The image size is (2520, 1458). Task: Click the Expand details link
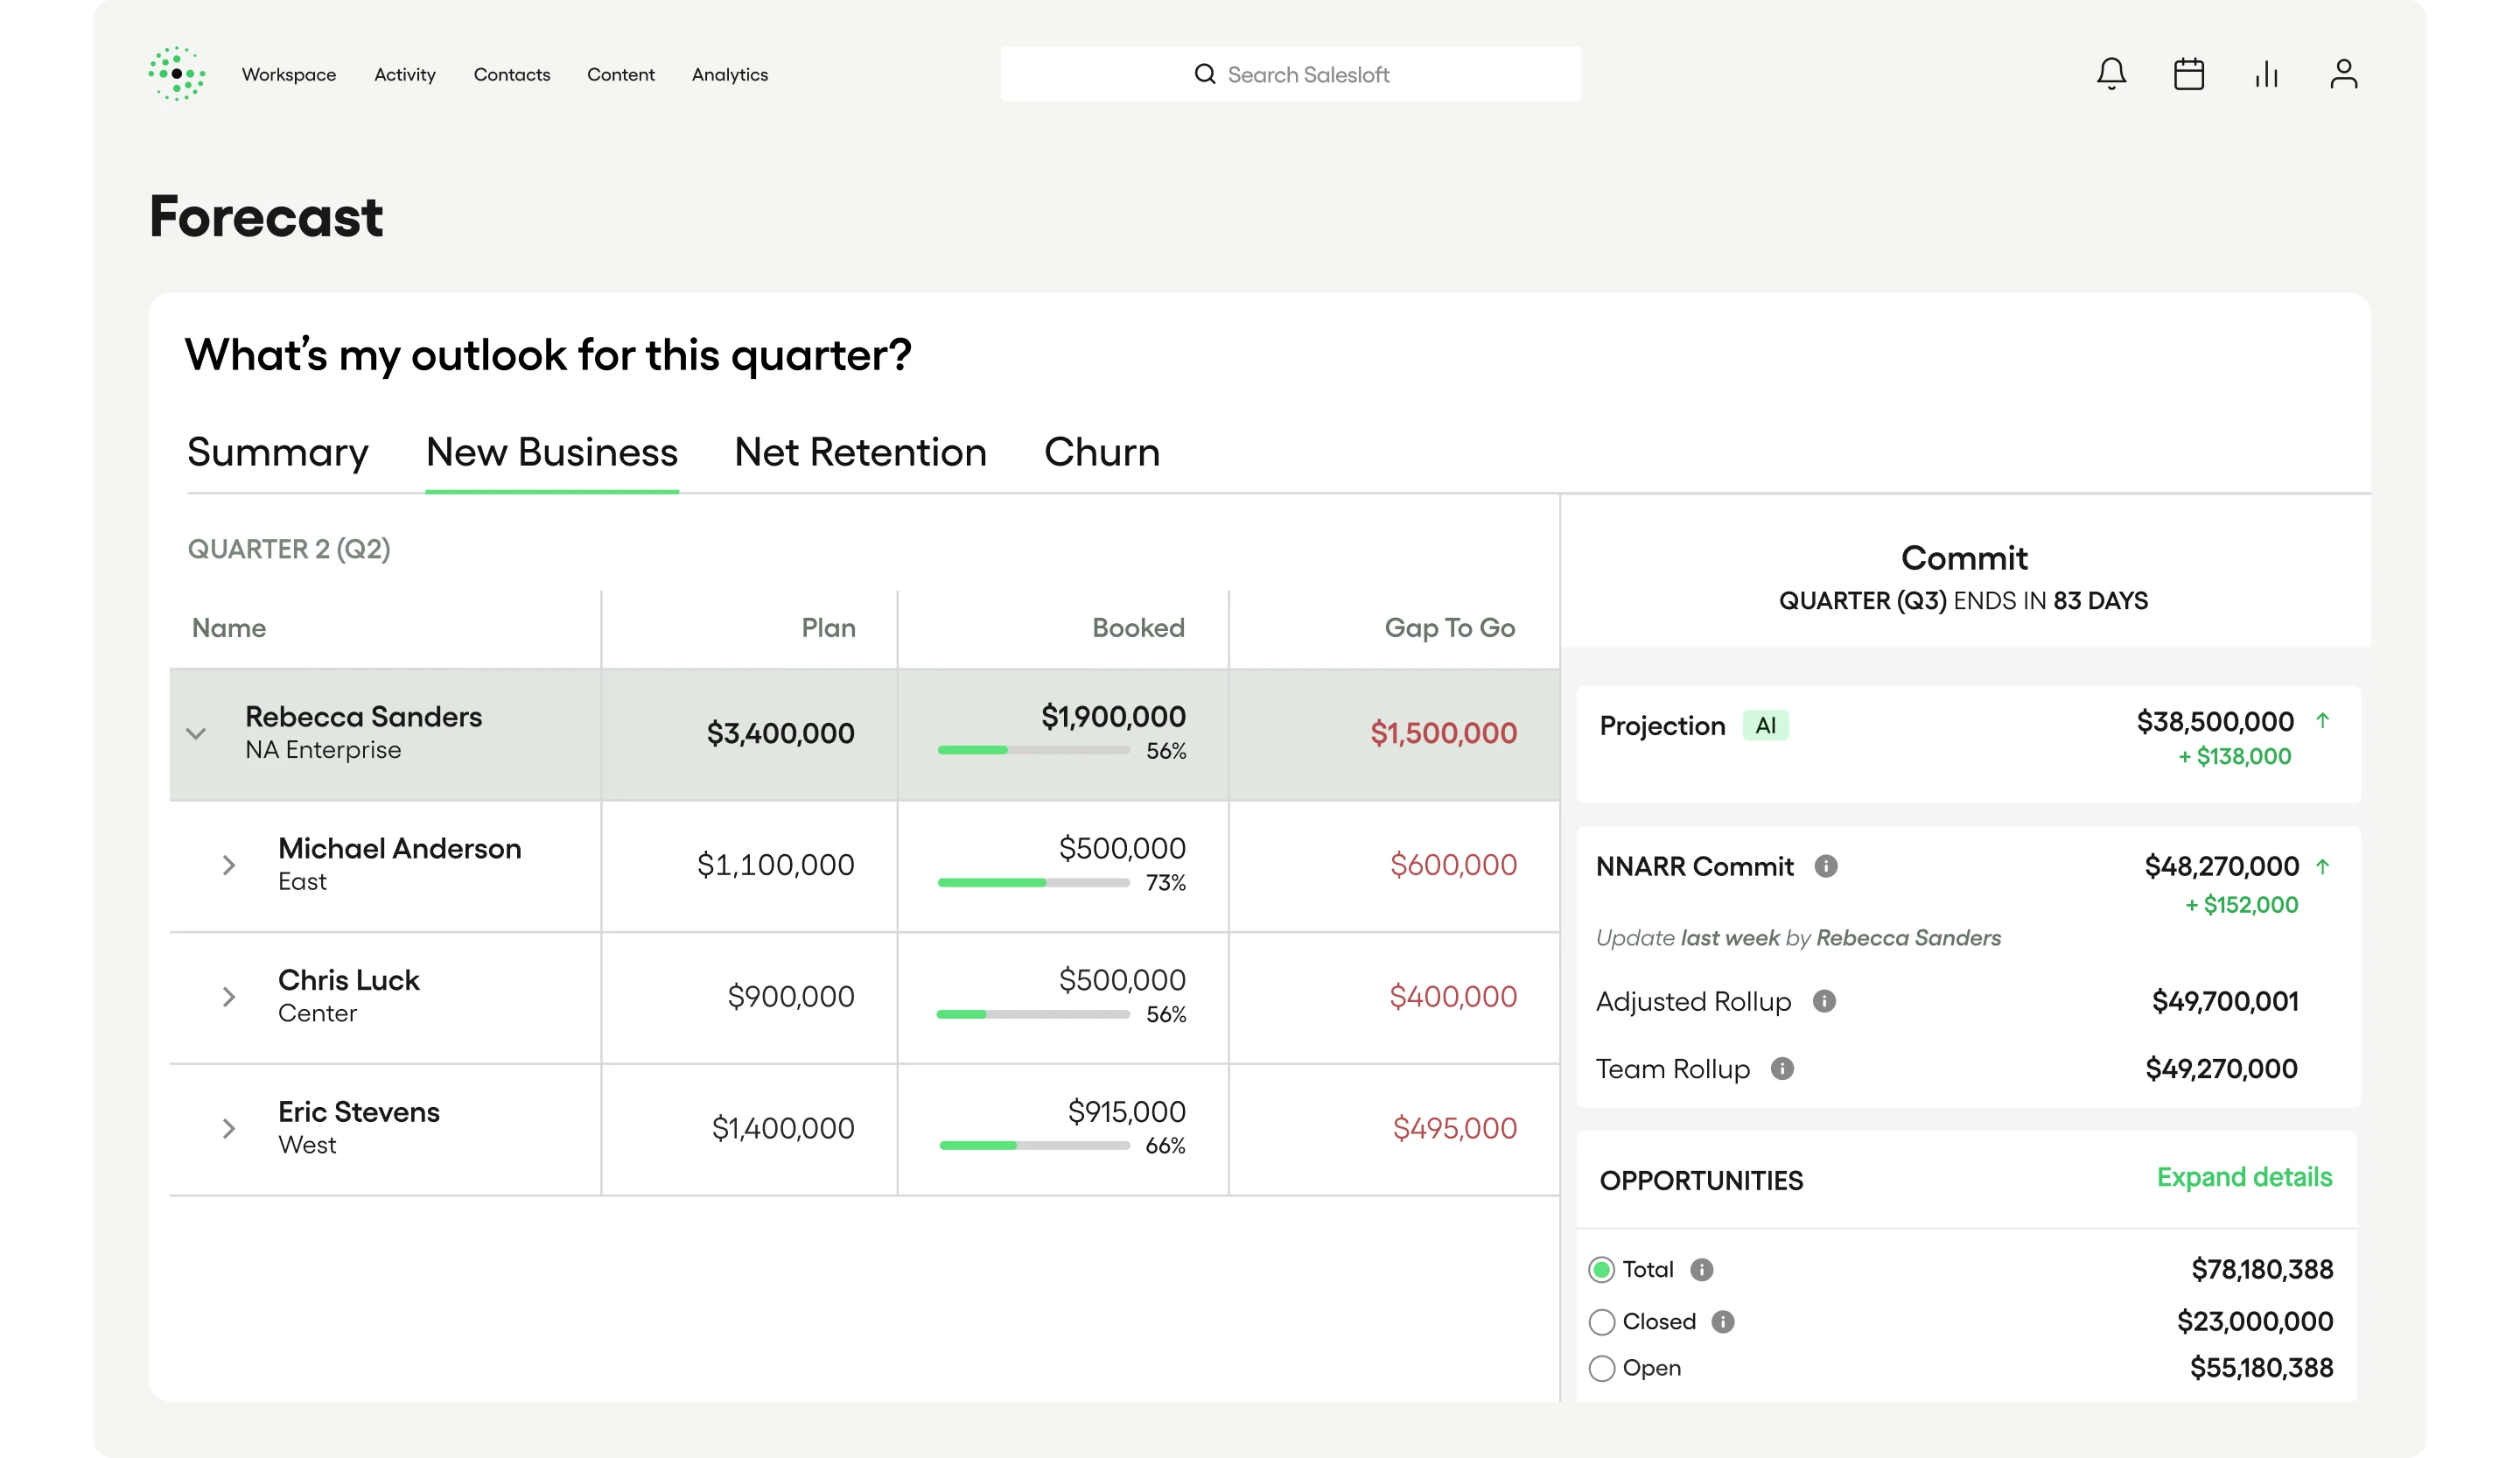coord(2244,1177)
